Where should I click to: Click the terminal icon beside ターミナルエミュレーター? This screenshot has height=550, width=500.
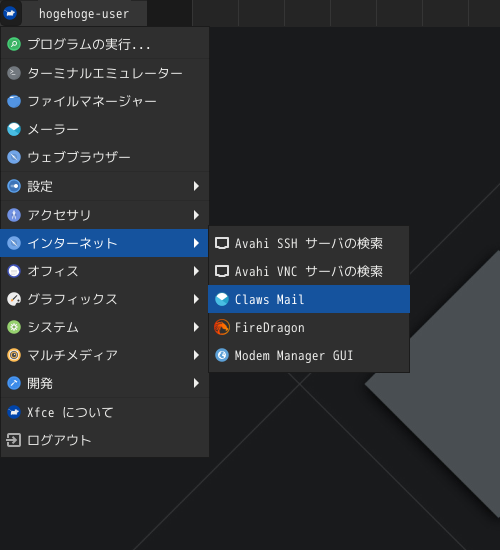coord(14,73)
